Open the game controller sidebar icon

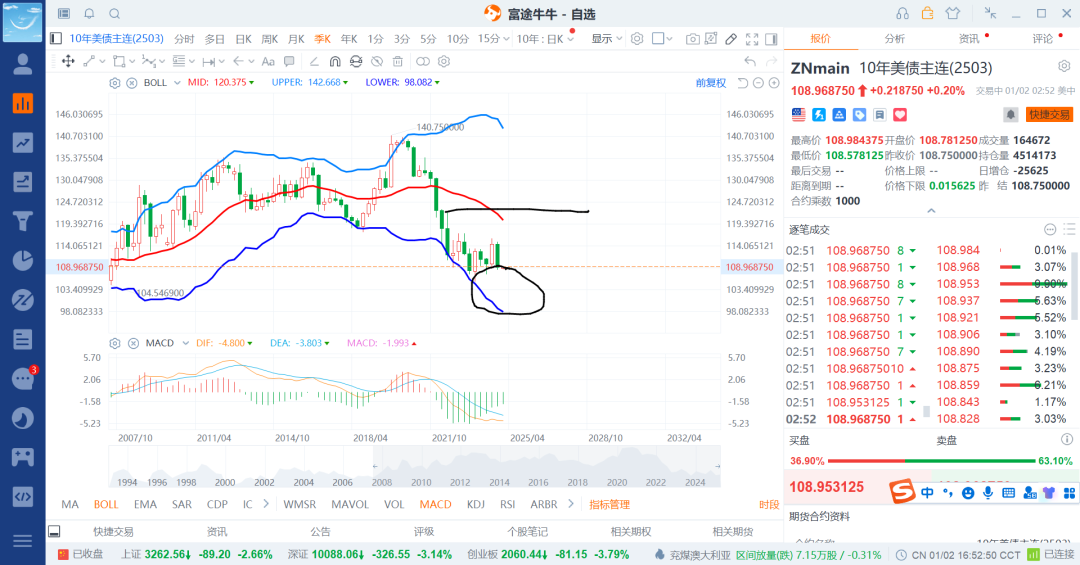23,457
